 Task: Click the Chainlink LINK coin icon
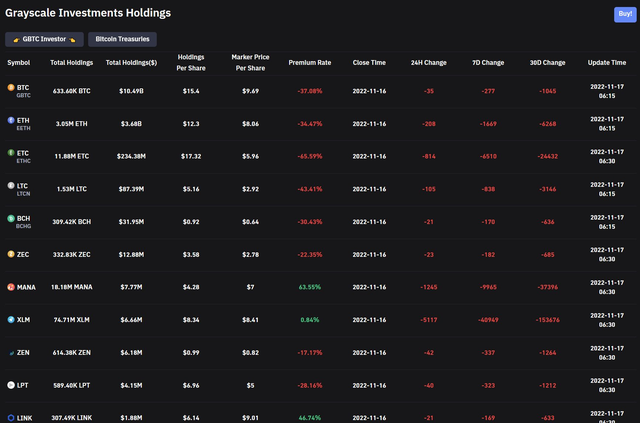[11, 417]
